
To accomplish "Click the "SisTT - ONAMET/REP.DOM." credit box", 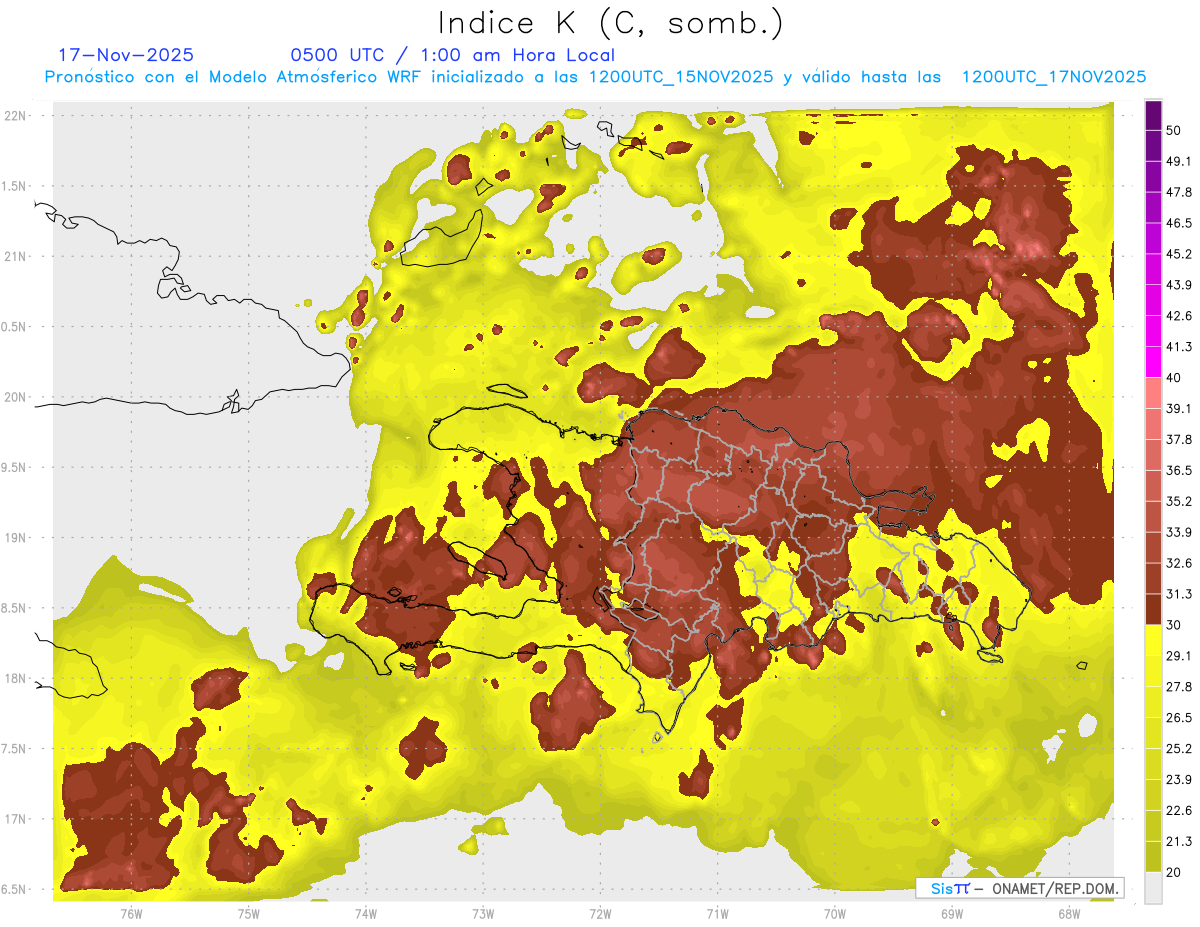I will tap(1020, 887).
